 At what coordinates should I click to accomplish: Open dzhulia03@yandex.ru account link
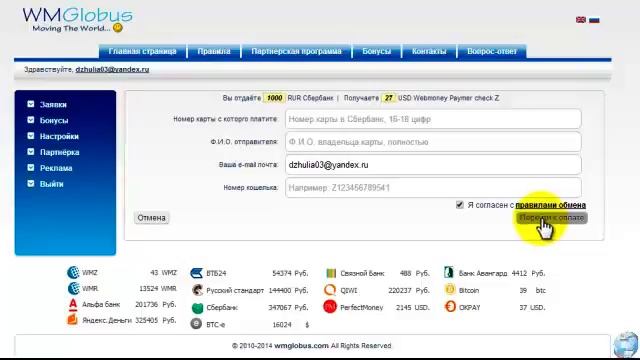tap(112, 69)
